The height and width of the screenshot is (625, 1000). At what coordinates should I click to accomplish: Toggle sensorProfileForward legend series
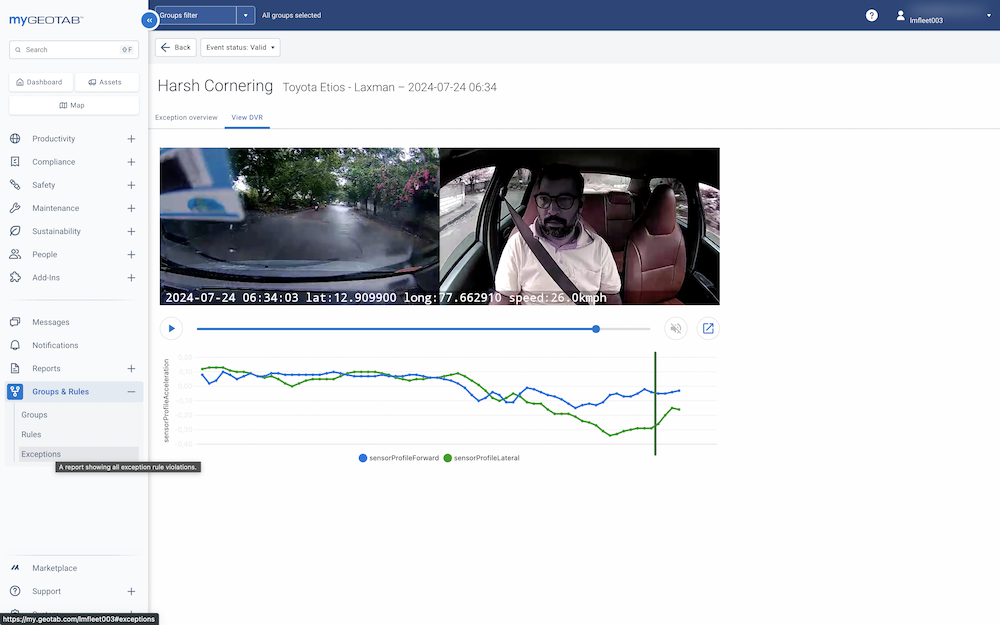(x=399, y=458)
